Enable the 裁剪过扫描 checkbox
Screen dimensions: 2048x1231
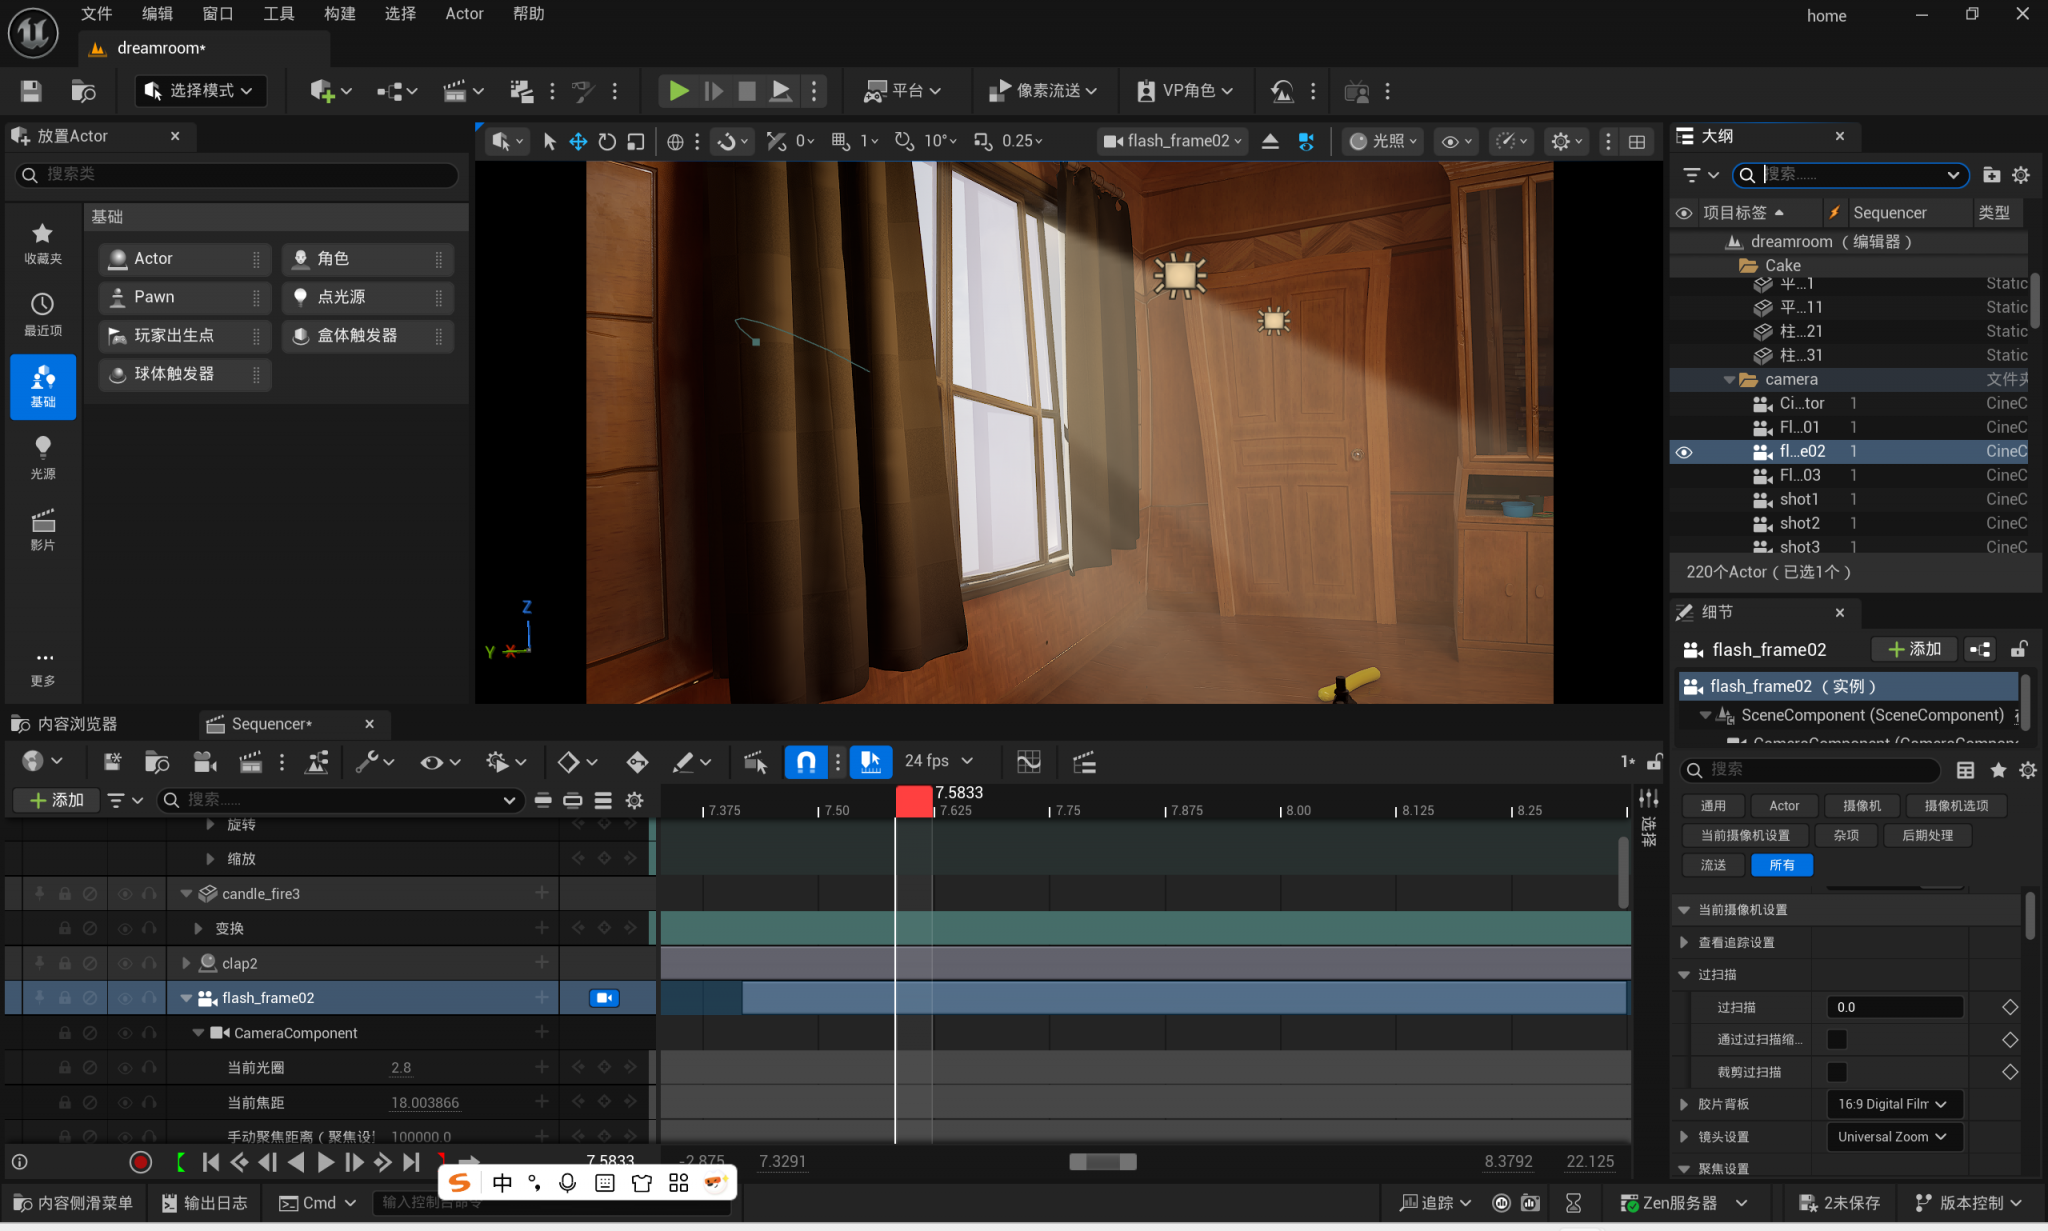(x=1836, y=1071)
